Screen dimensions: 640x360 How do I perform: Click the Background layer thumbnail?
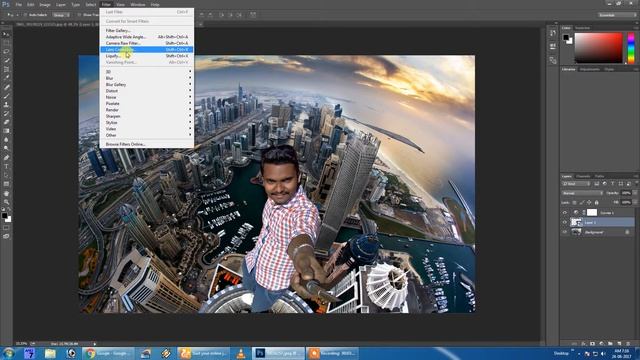[576, 232]
